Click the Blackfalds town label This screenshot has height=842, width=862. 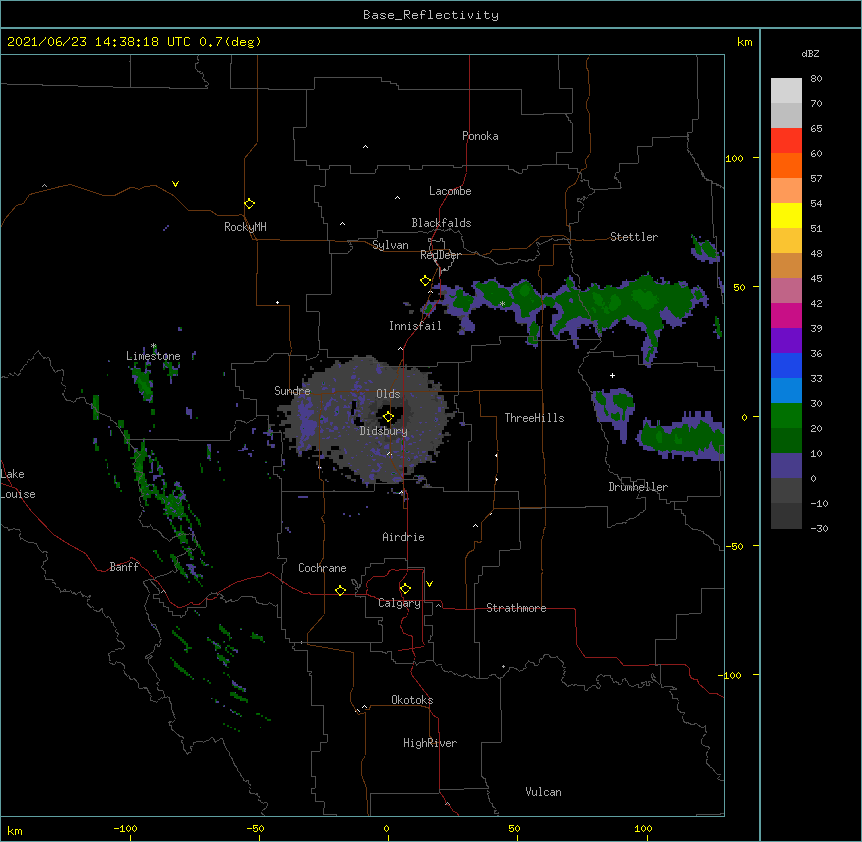click(441, 223)
